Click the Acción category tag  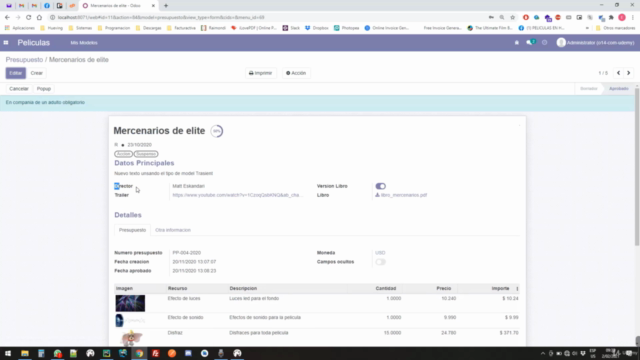(123, 154)
